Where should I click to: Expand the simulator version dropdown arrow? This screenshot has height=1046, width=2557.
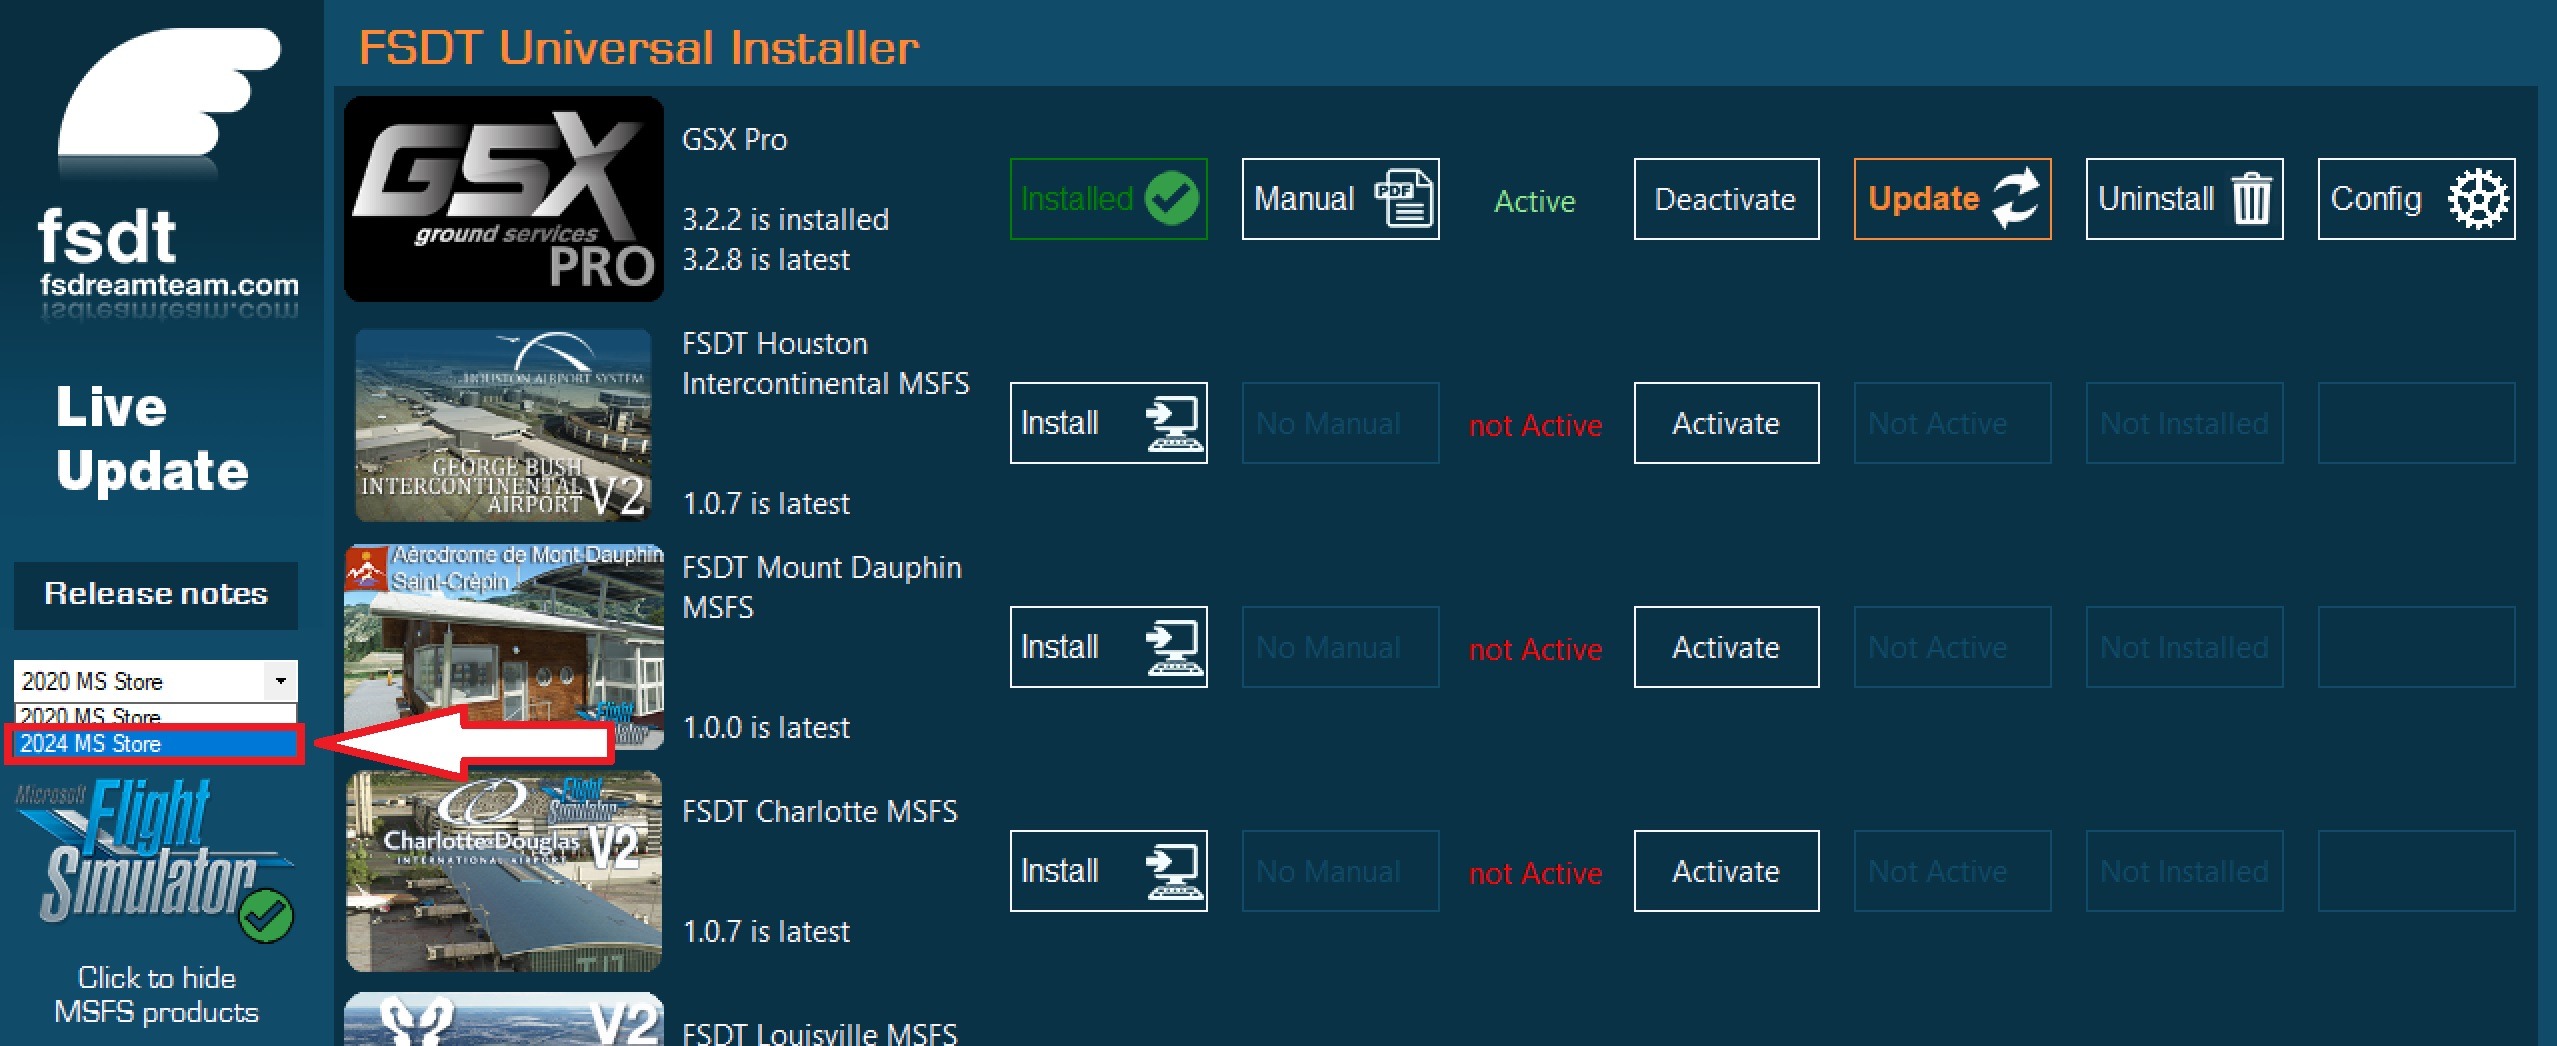point(281,681)
